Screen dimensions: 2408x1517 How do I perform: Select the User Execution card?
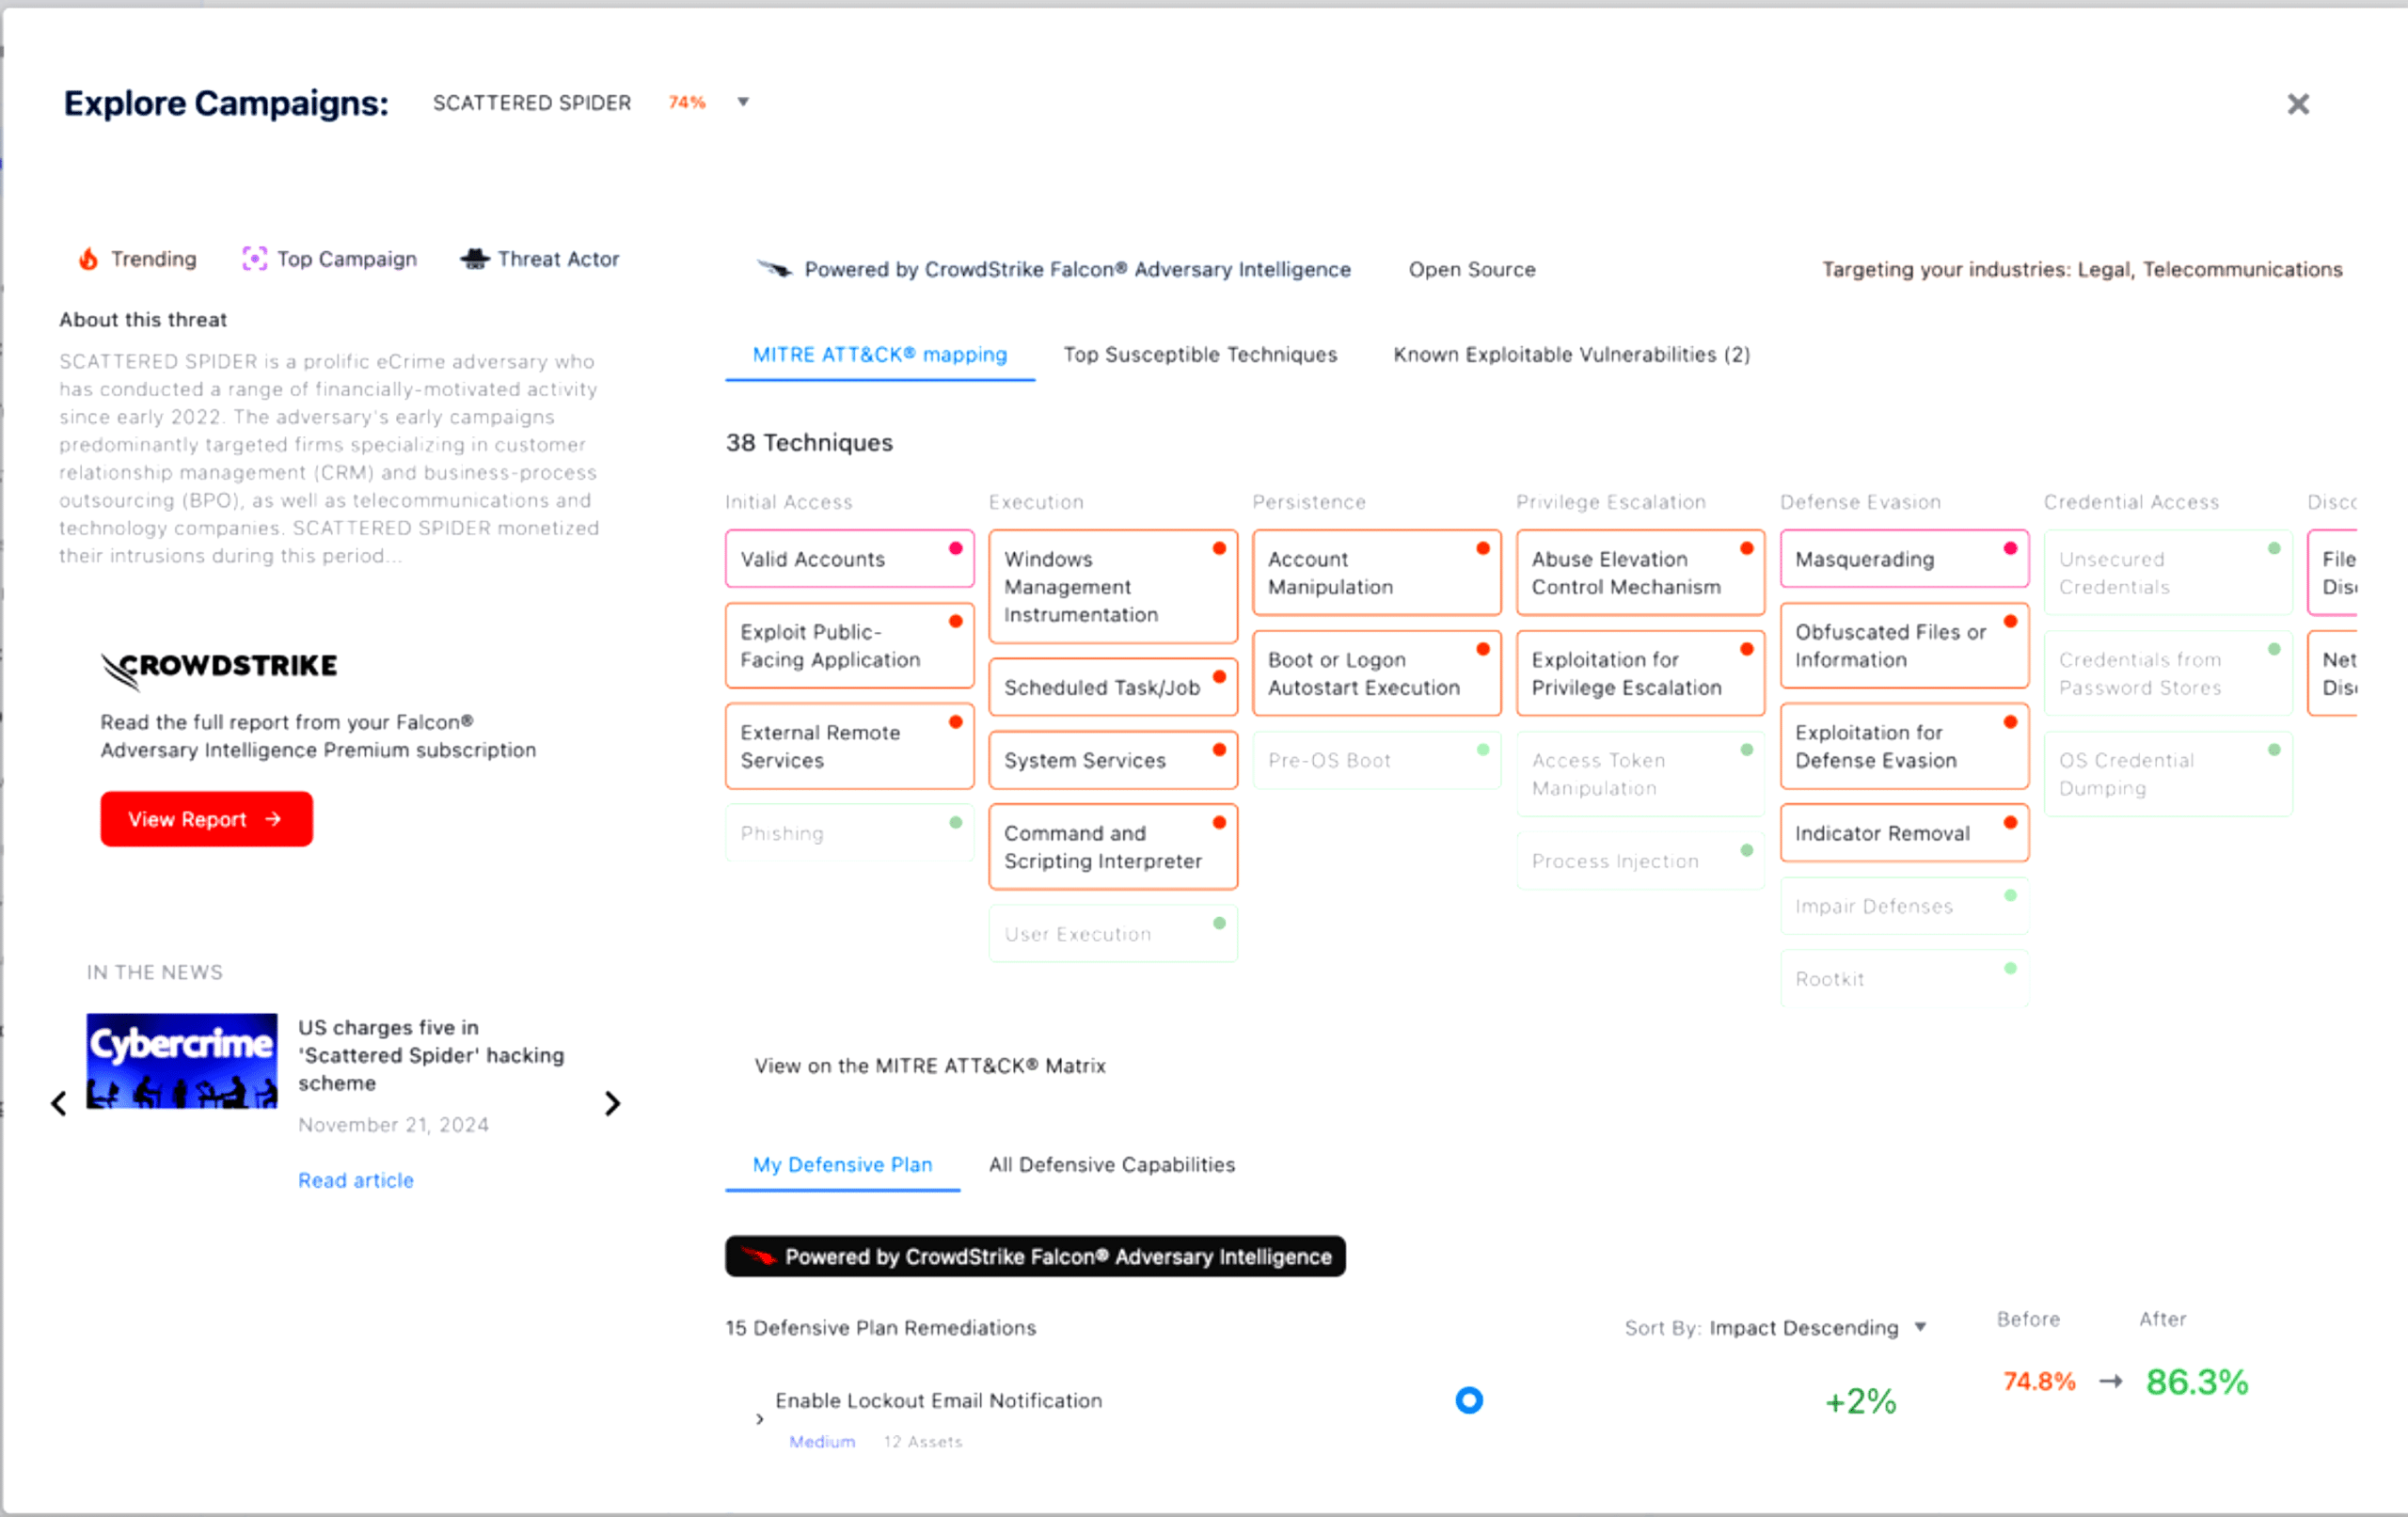tap(1113, 934)
